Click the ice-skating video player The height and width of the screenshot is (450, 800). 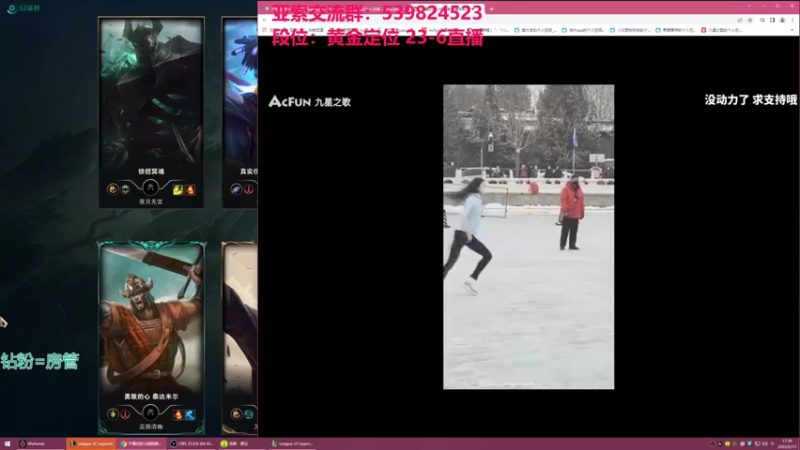[x=529, y=237]
